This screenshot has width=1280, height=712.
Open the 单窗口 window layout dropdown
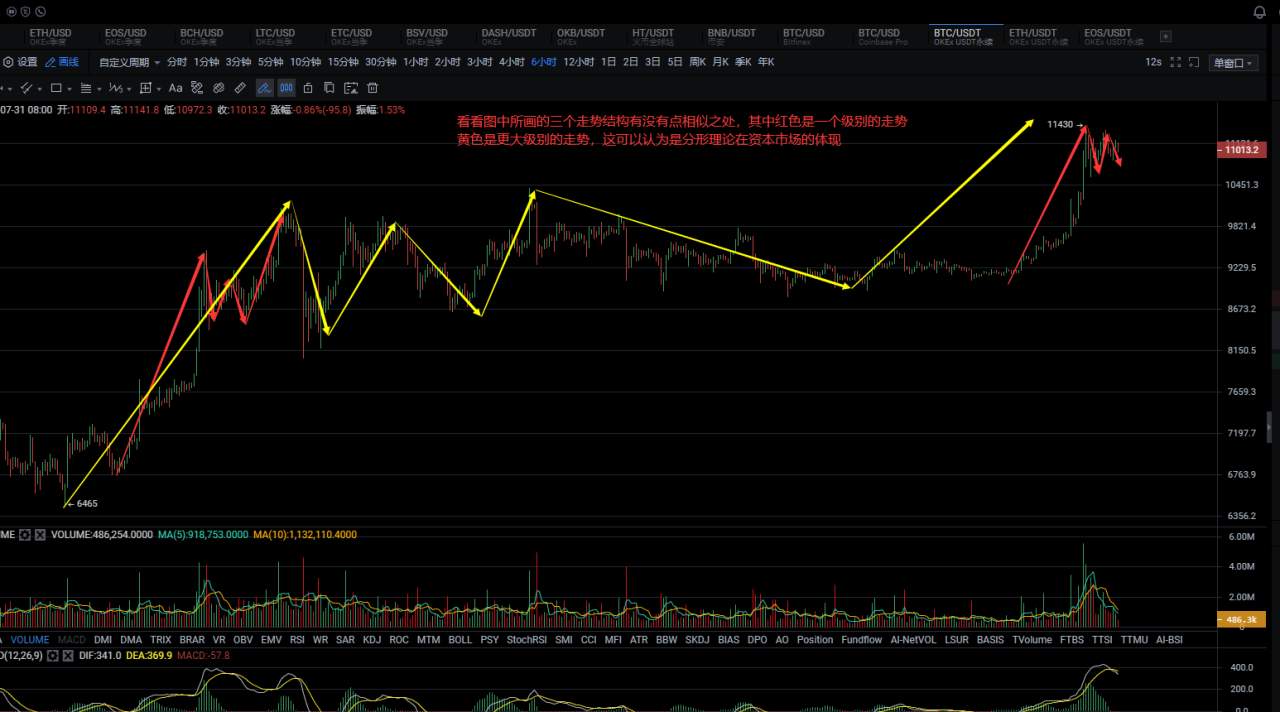1233,62
